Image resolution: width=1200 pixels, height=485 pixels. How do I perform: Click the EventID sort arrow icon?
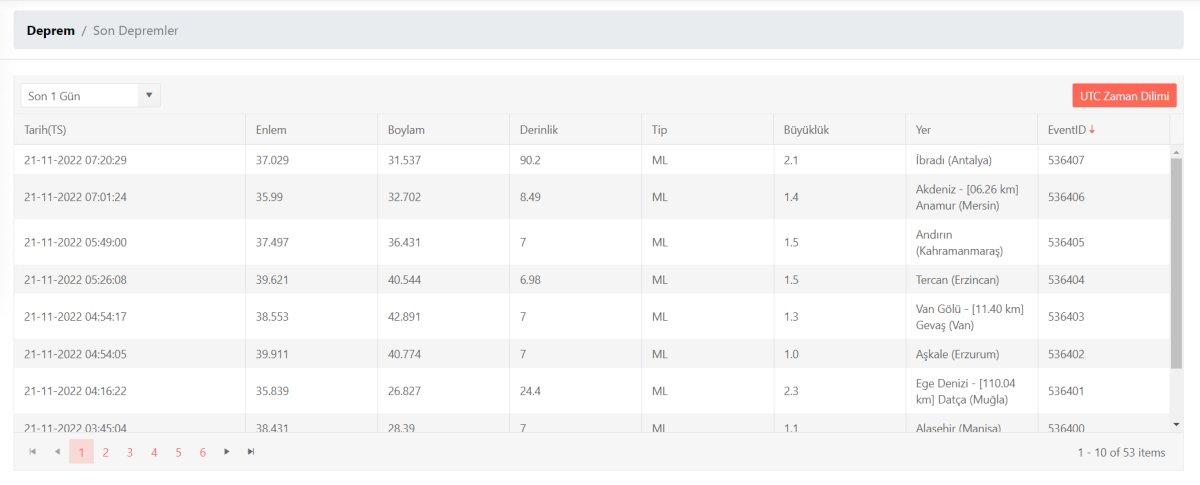pos(1092,130)
